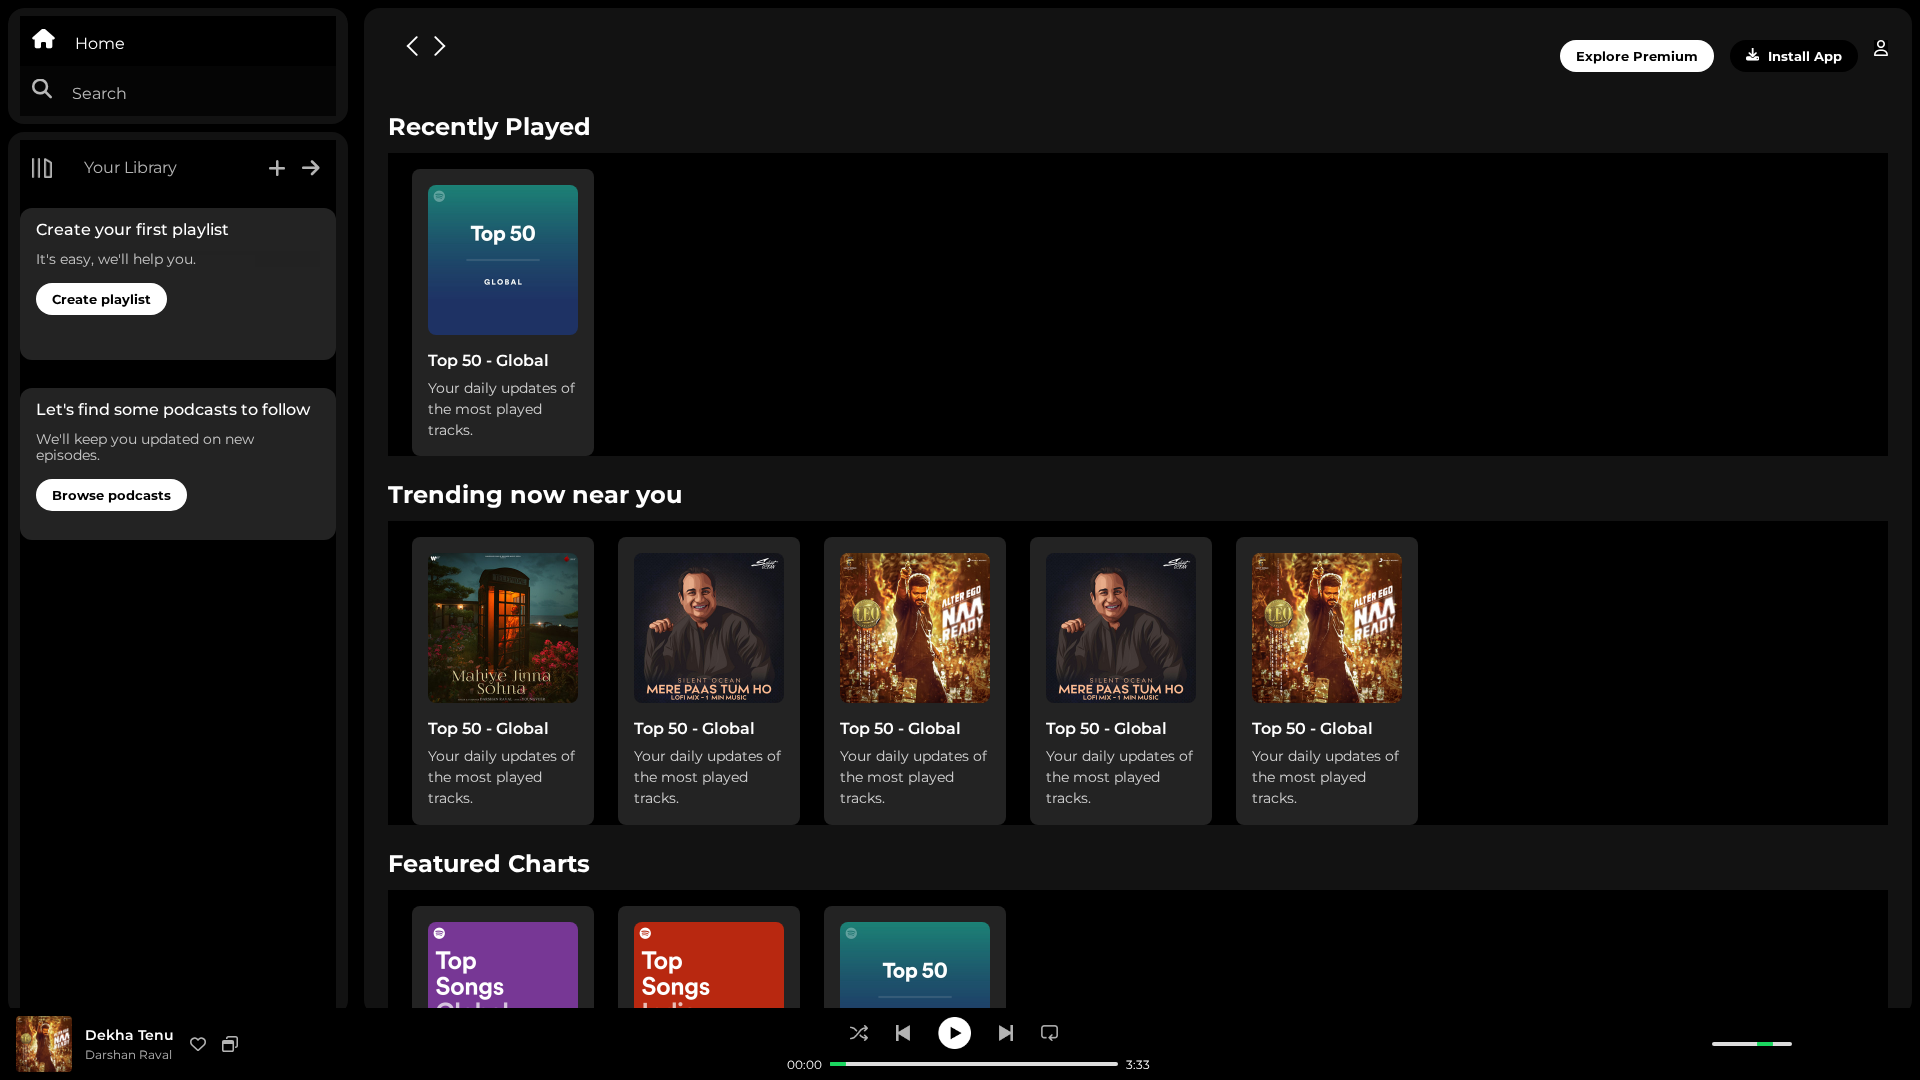
Task: Open second Mere Paas Tum Ho card
Action: pyautogui.click(x=1121, y=681)
